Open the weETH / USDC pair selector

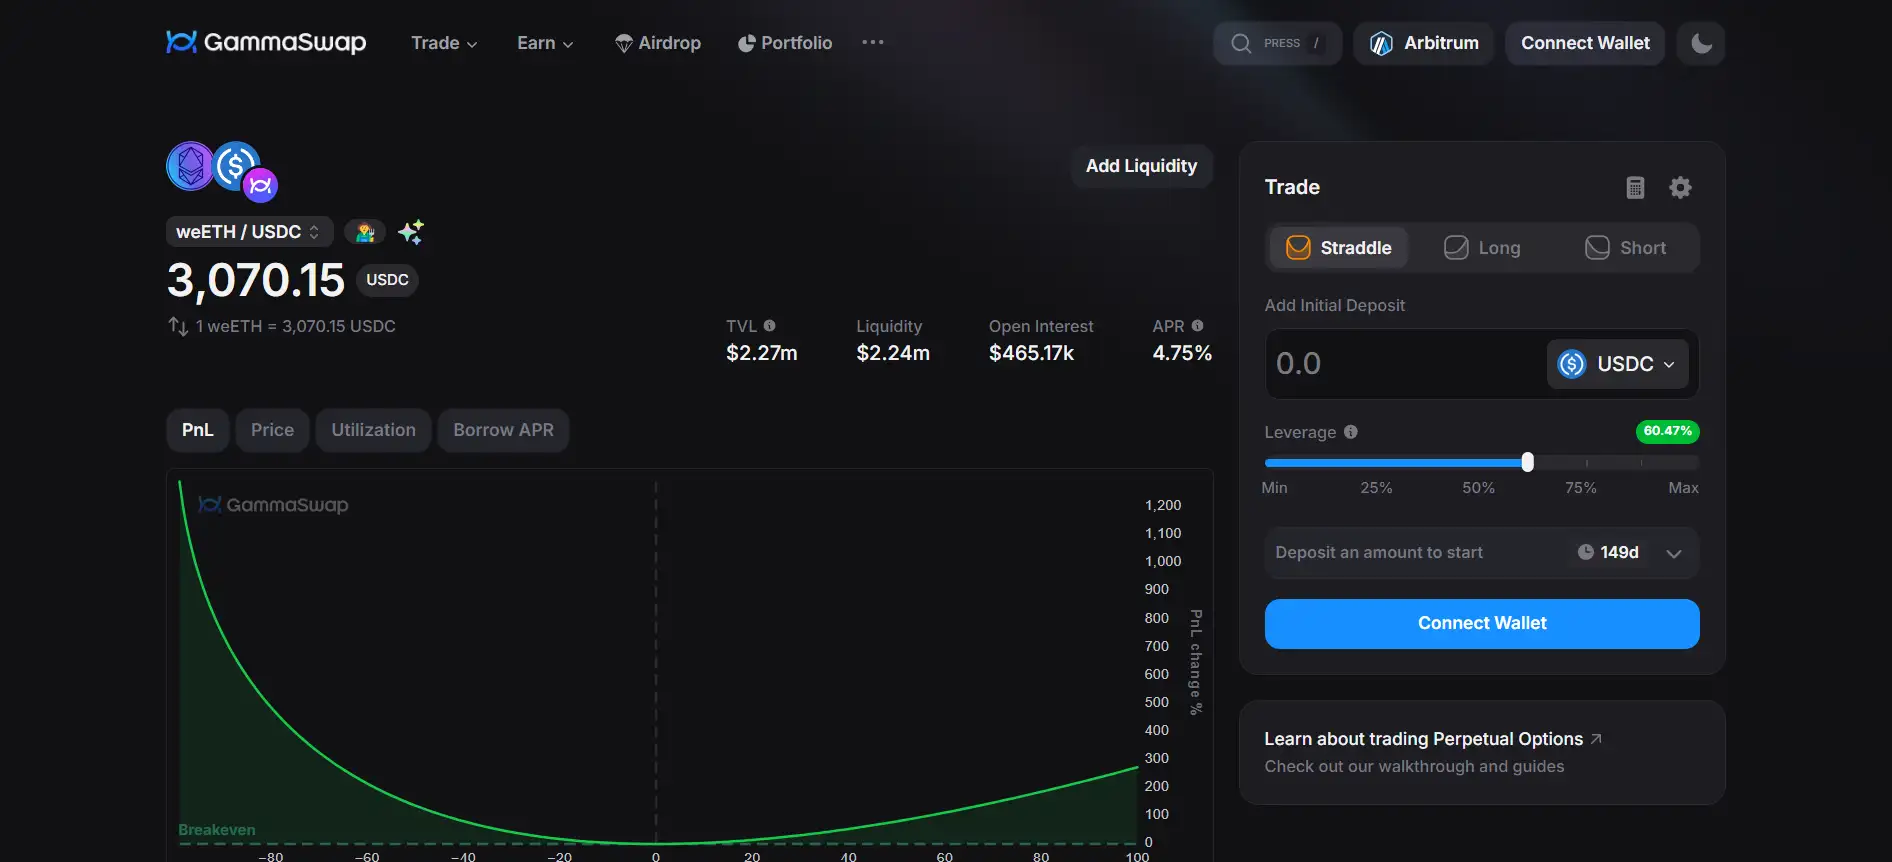tap(249, 232)
